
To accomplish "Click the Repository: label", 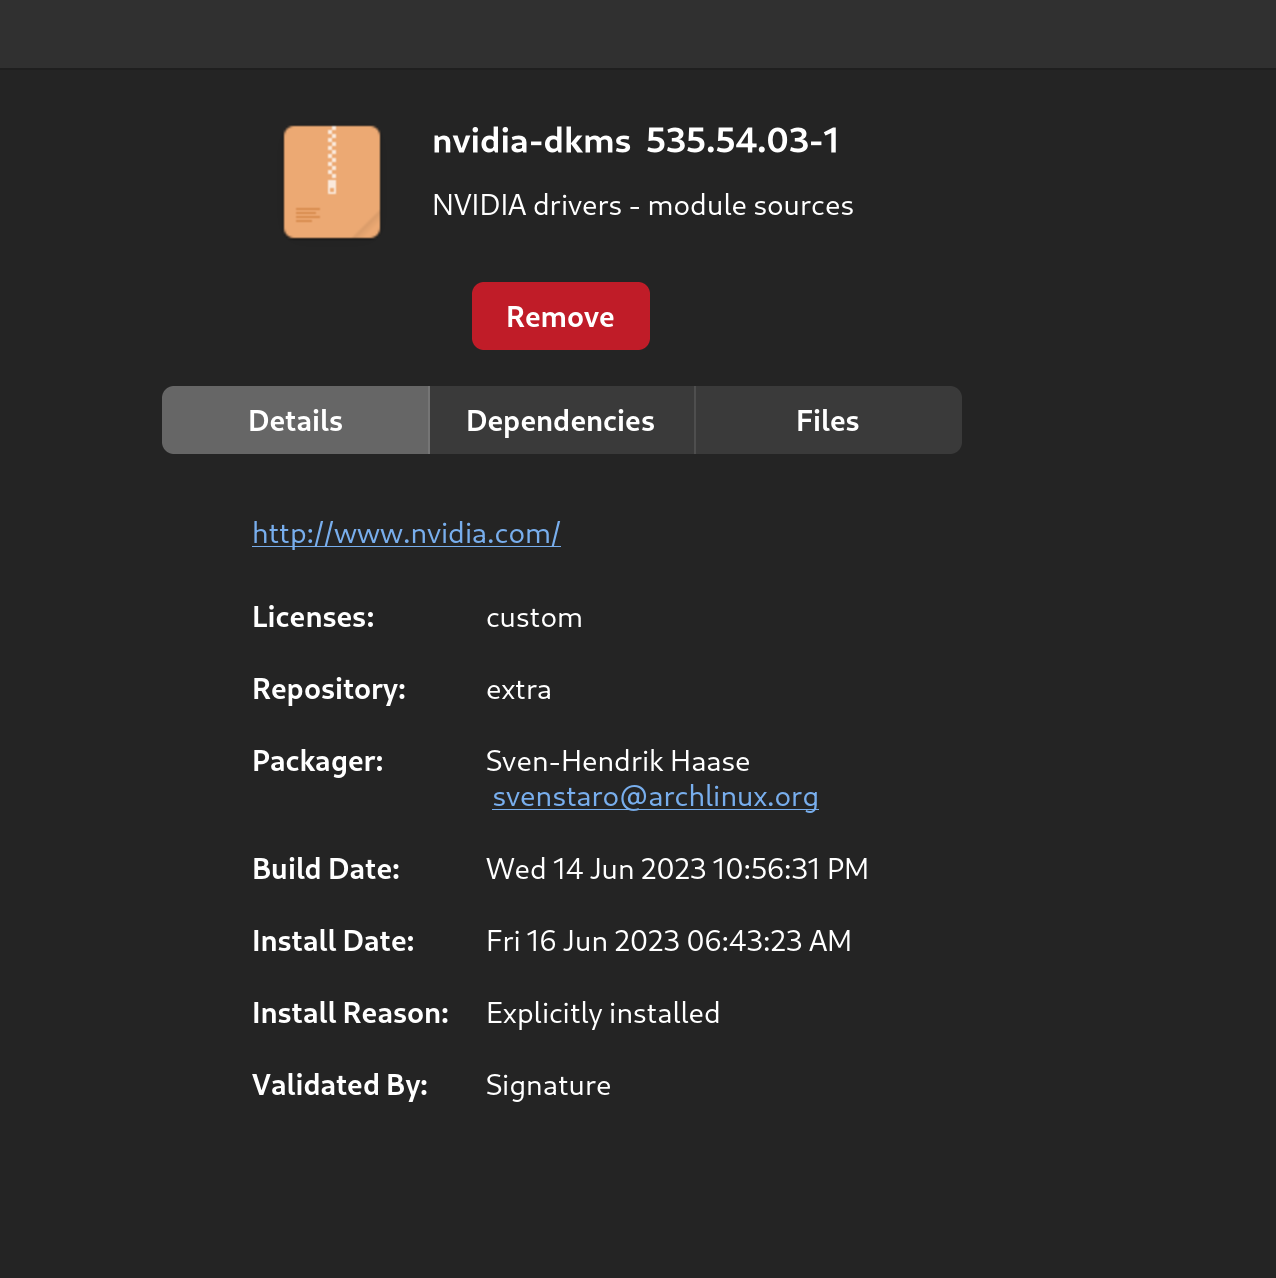I will tap(329, 689).
